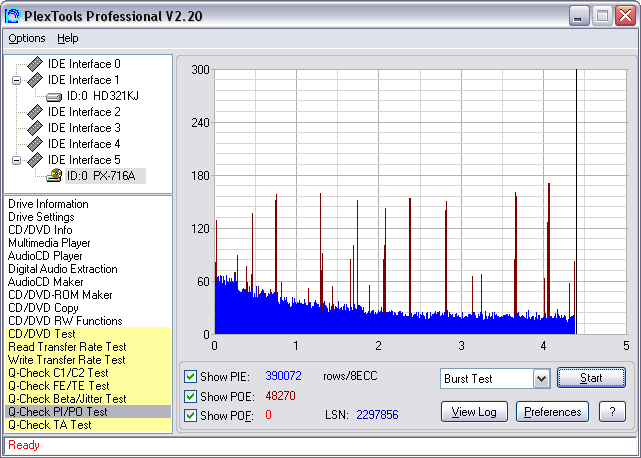
Task: Select AudioCD Maker entry
Action: 45,282
